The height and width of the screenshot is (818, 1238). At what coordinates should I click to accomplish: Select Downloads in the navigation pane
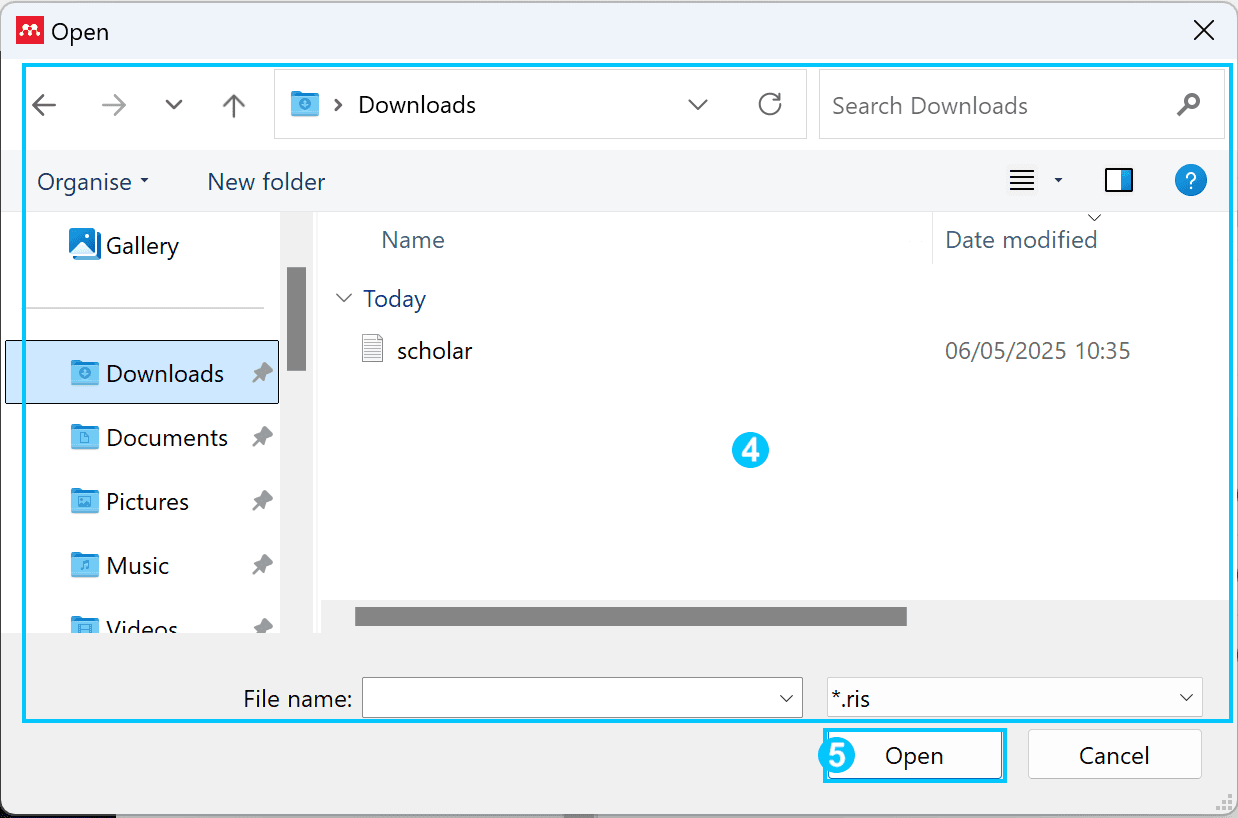point(142,372)
